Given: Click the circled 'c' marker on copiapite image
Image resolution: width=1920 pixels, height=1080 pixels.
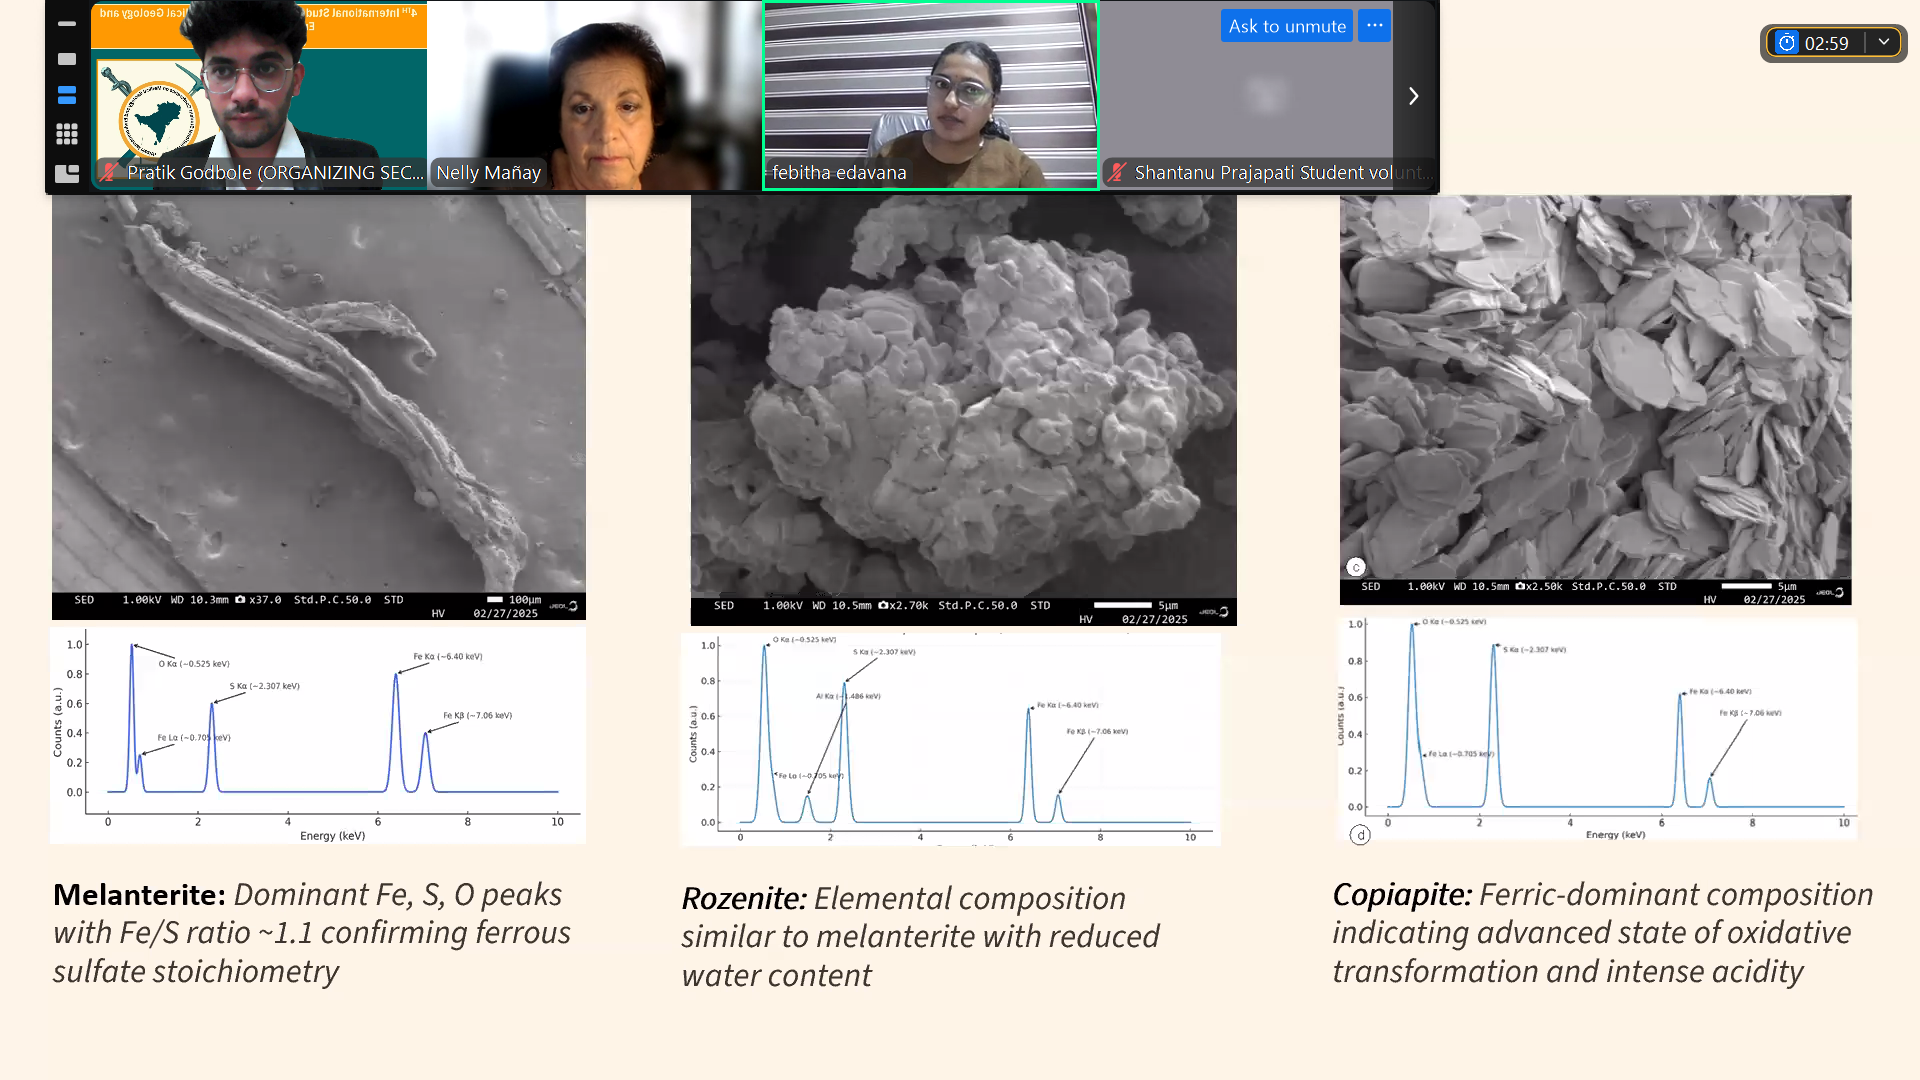Looking at the screenshot, I should pos(1356,567).
